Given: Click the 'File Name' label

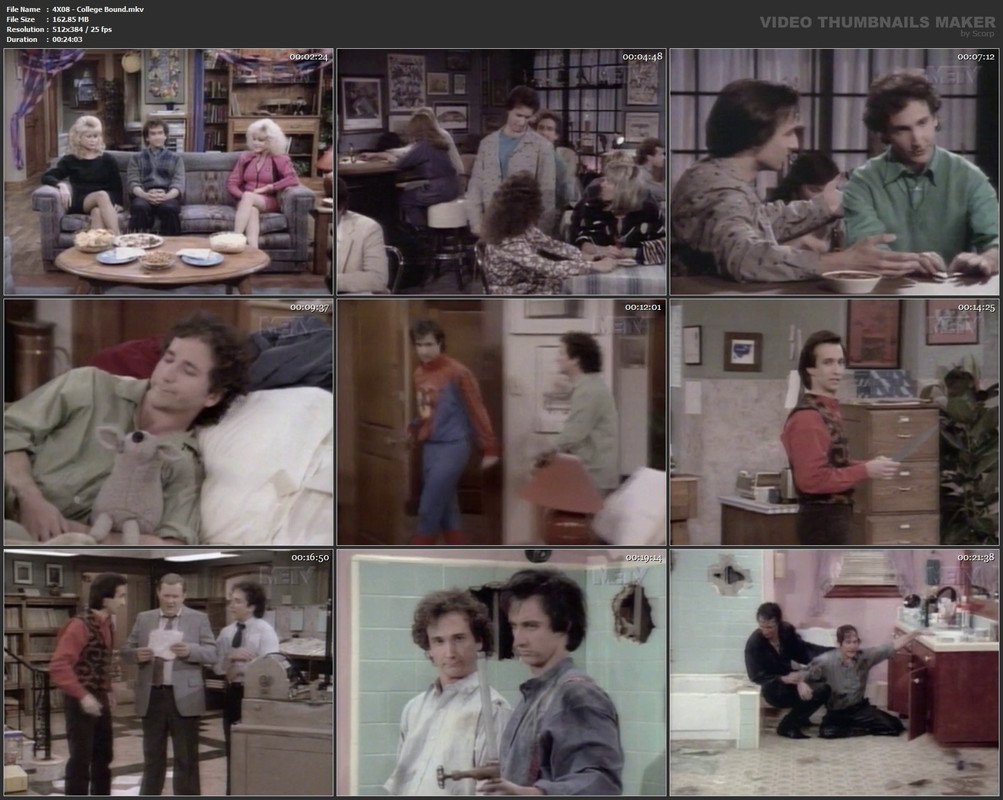Looking at the screenshot, I should (23, 10).
